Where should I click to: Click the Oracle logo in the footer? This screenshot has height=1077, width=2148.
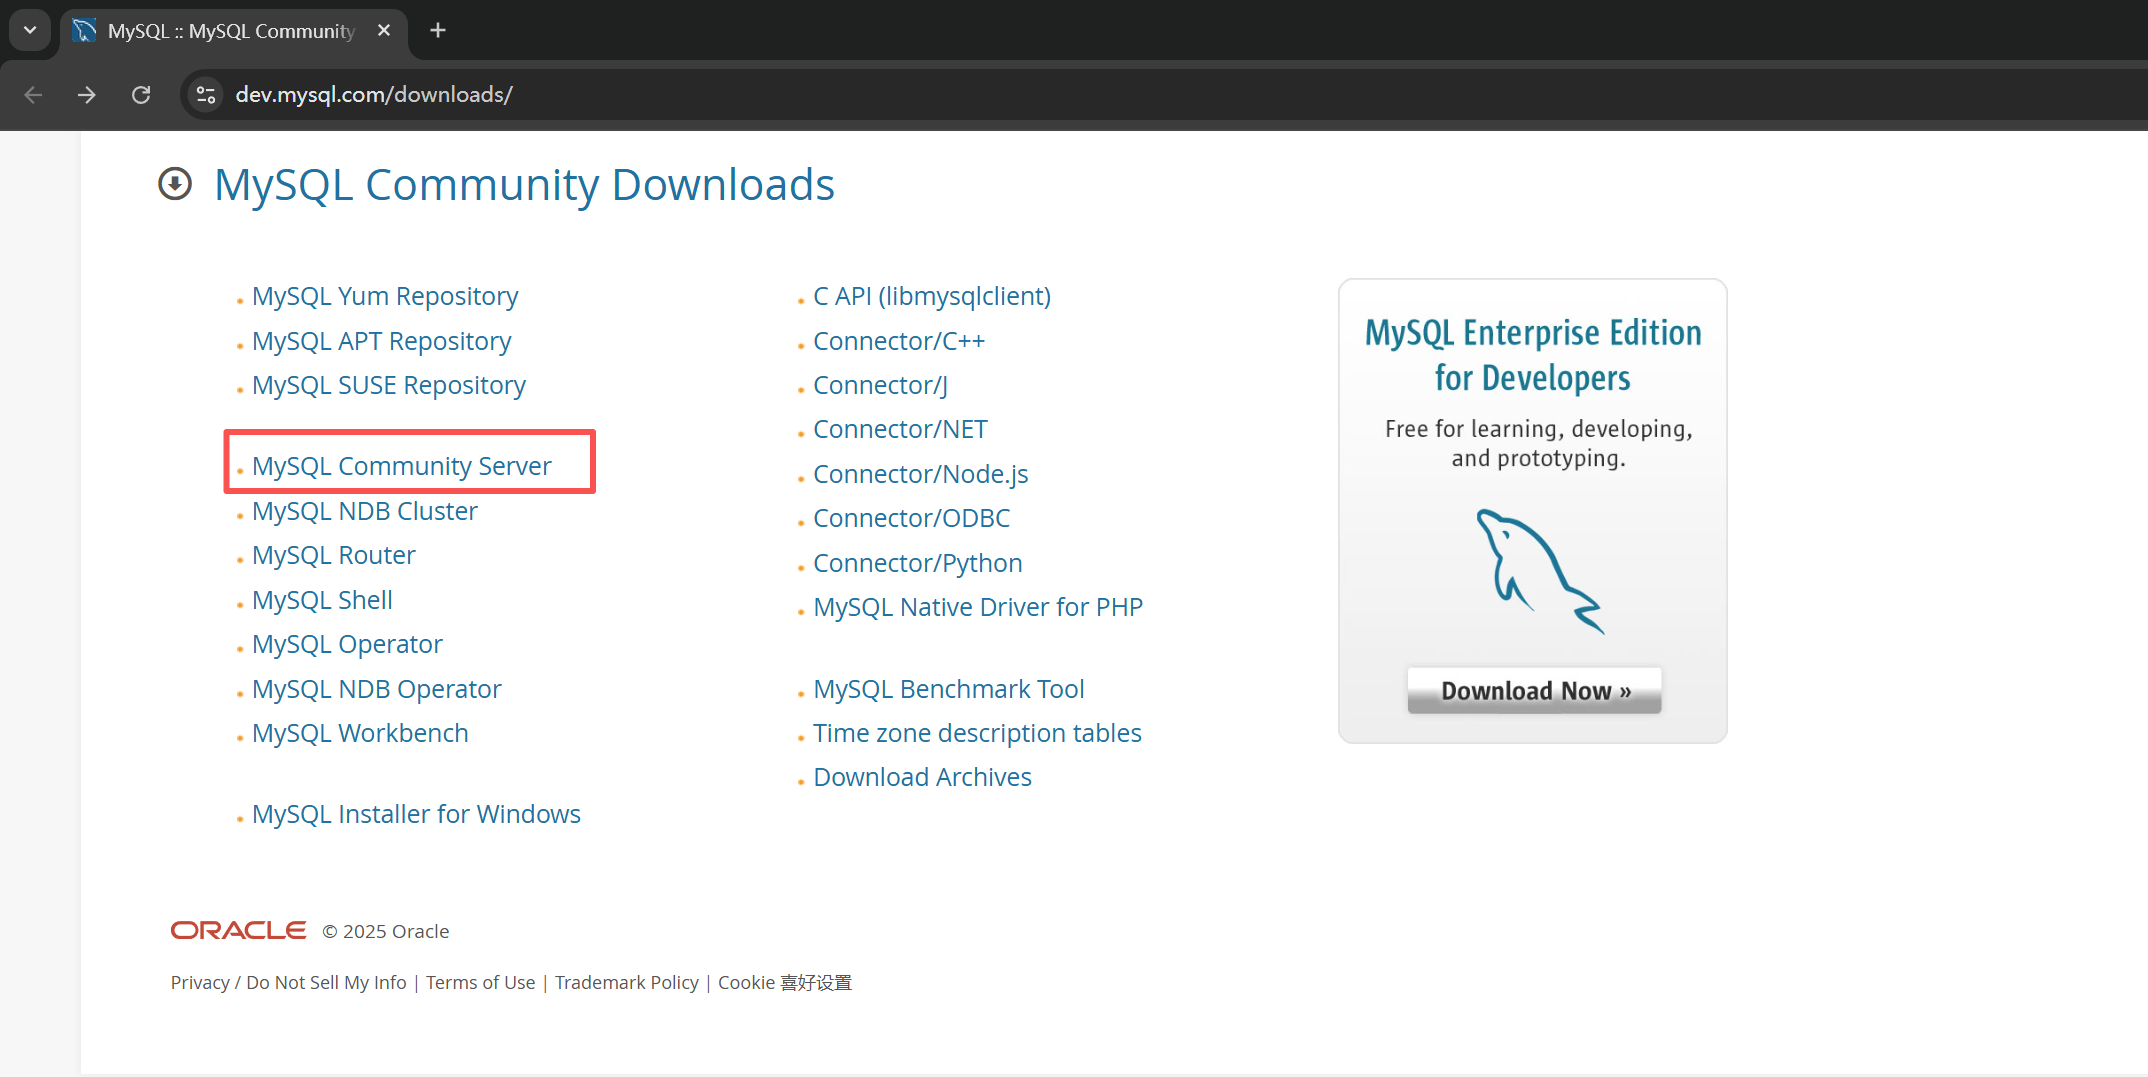pyautogui.click(x=238, y=931)
